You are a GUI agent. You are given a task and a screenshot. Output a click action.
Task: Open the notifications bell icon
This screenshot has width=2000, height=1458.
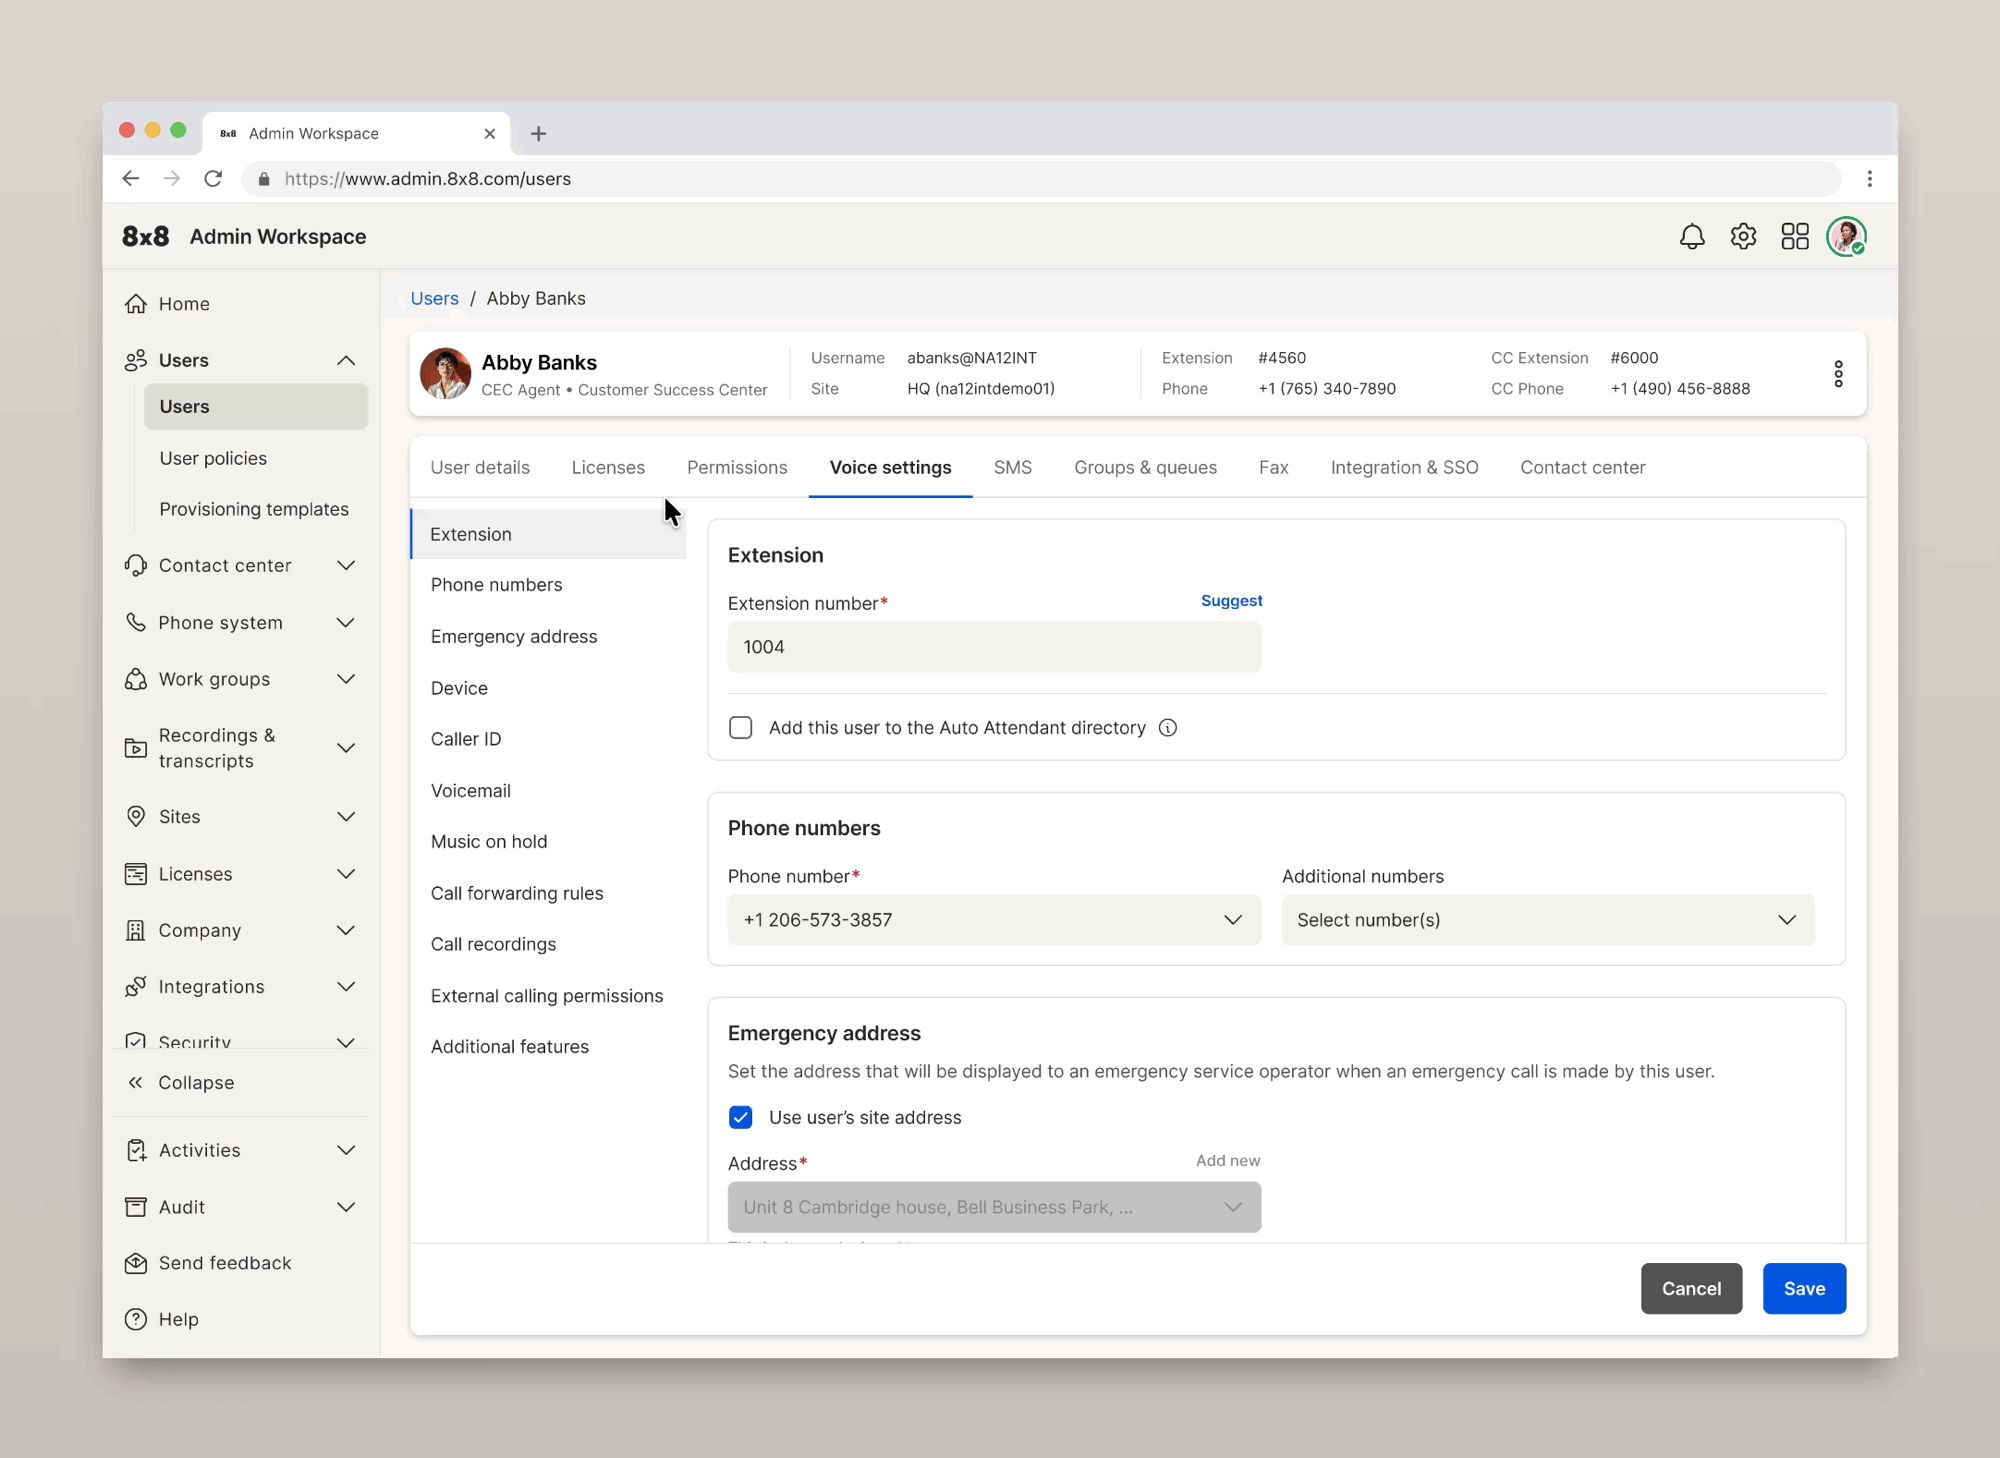click(x=1692, y=237)
